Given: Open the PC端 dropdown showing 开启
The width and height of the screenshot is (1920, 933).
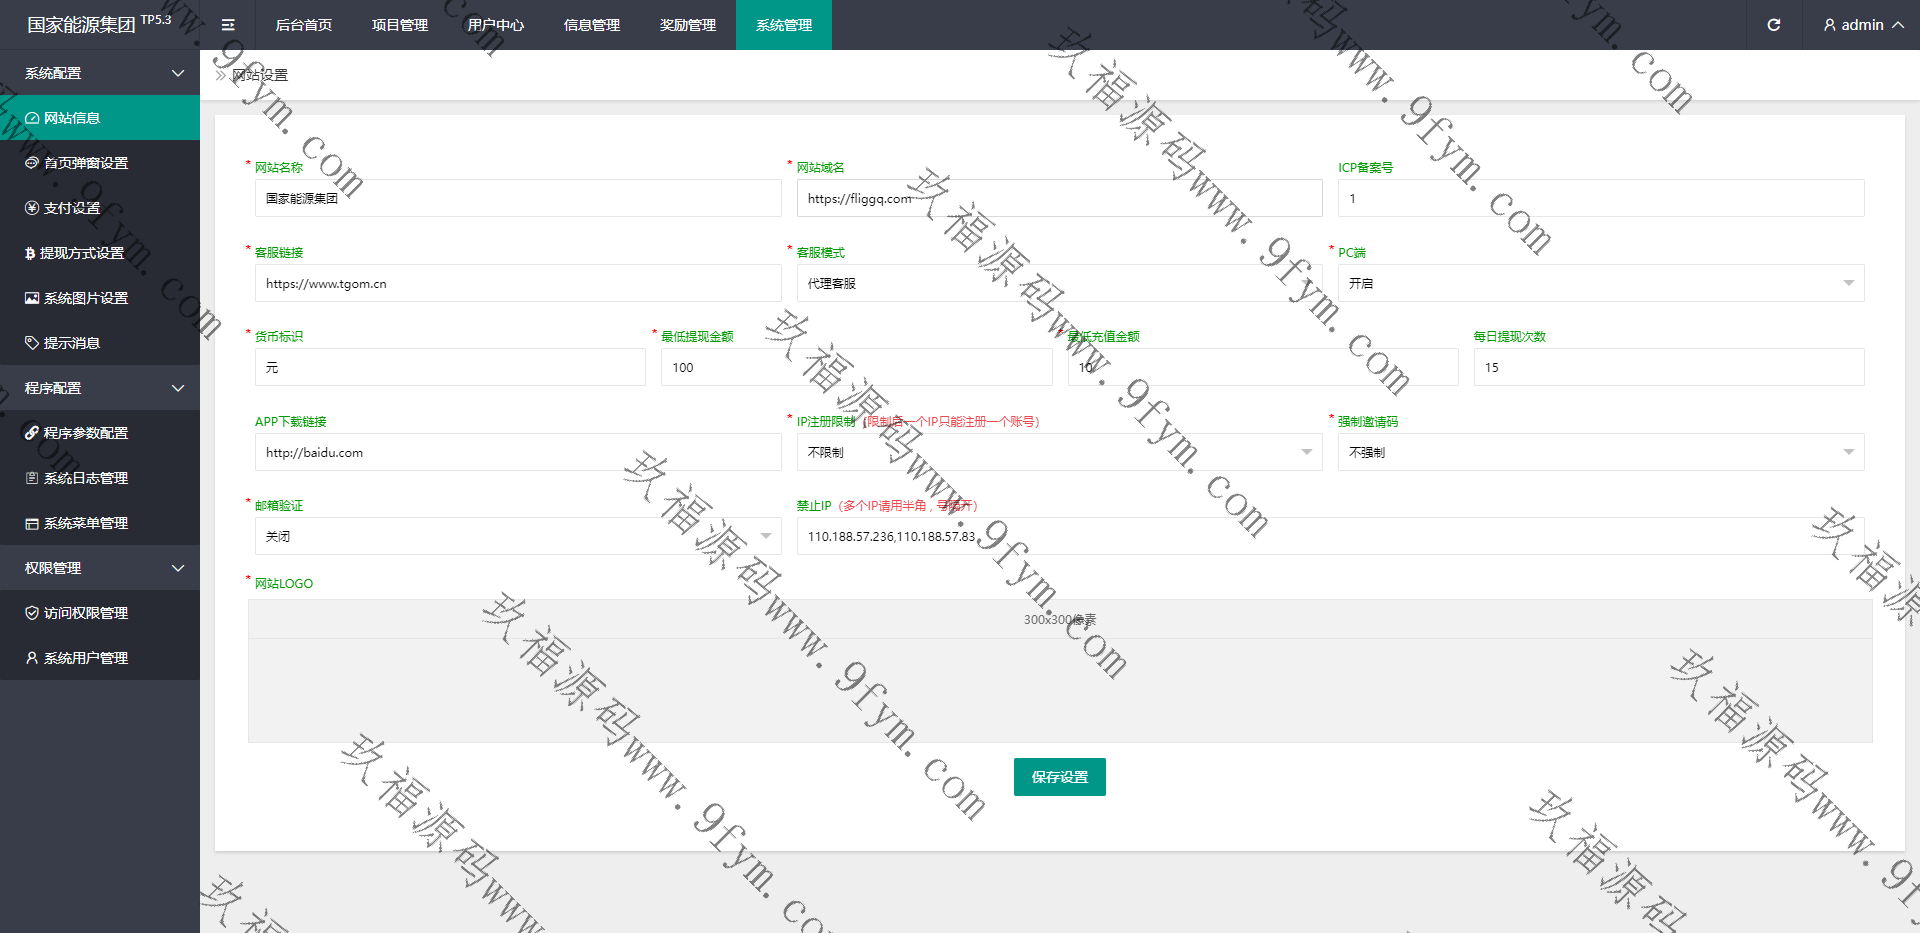Looking at the screenshot, I should tap(1600, 283).
